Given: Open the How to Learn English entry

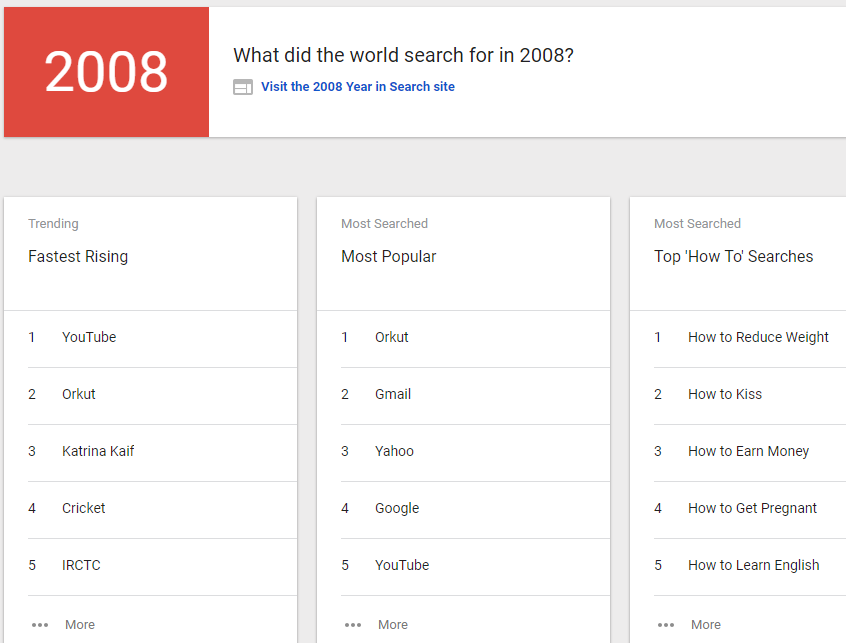Looking at the screenshot, I should 753,565.
